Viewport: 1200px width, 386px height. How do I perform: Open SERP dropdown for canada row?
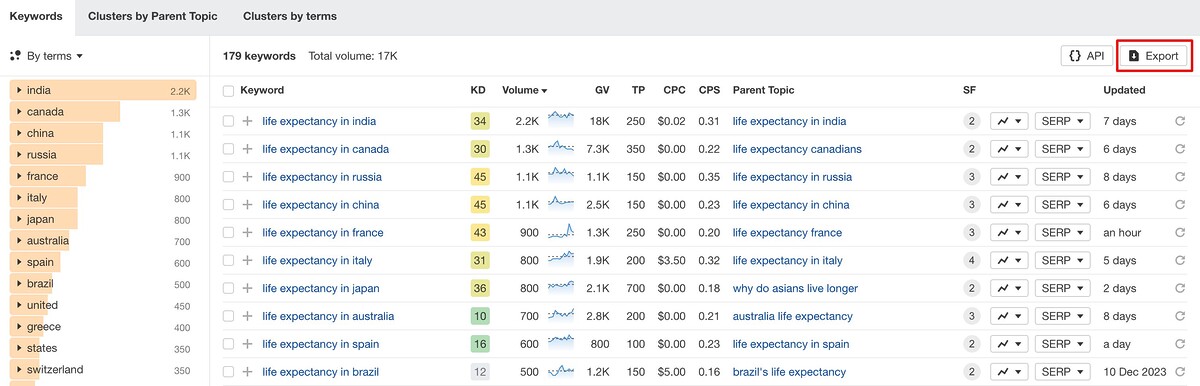1062,149
